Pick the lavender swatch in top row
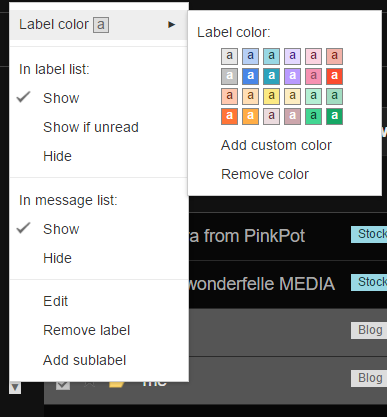 click(292, 56)
